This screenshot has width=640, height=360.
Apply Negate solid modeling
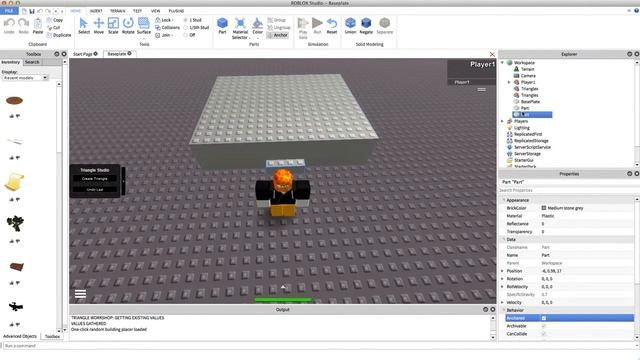point(366,26)
